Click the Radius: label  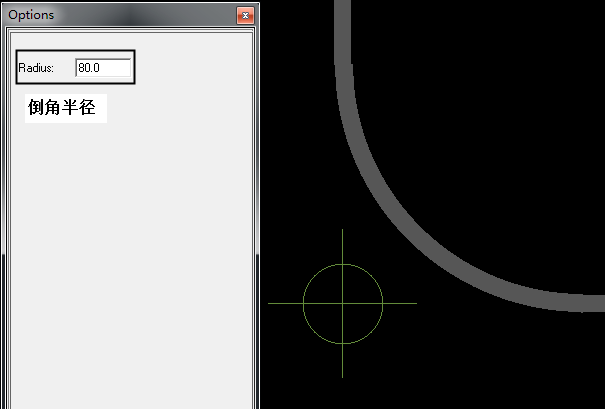point(36,68)
